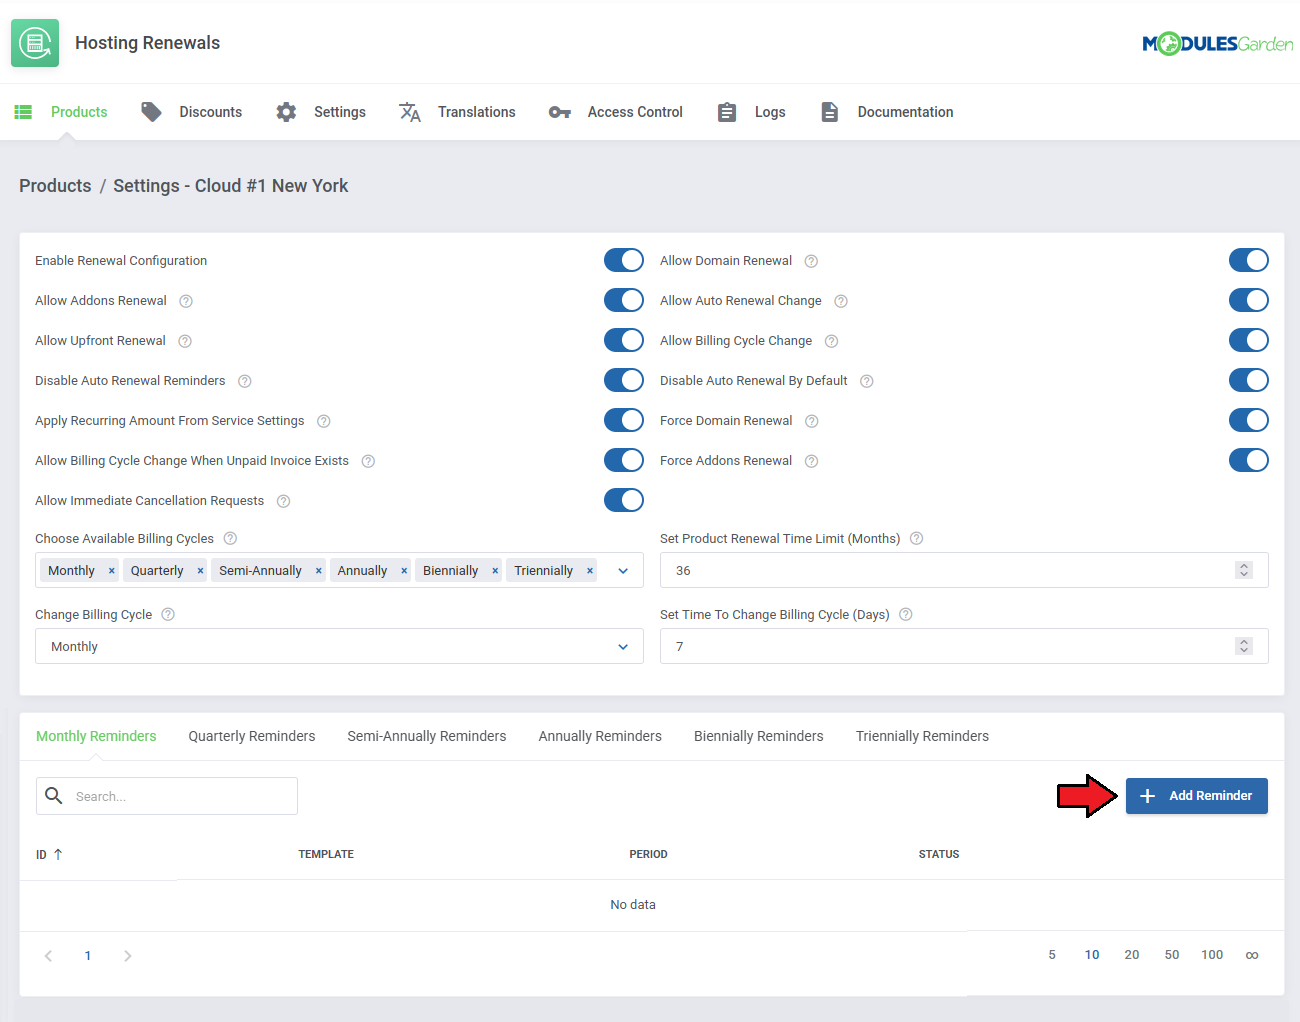Click help icon next to Allow Auto Renewal Change

click(841, 301)
